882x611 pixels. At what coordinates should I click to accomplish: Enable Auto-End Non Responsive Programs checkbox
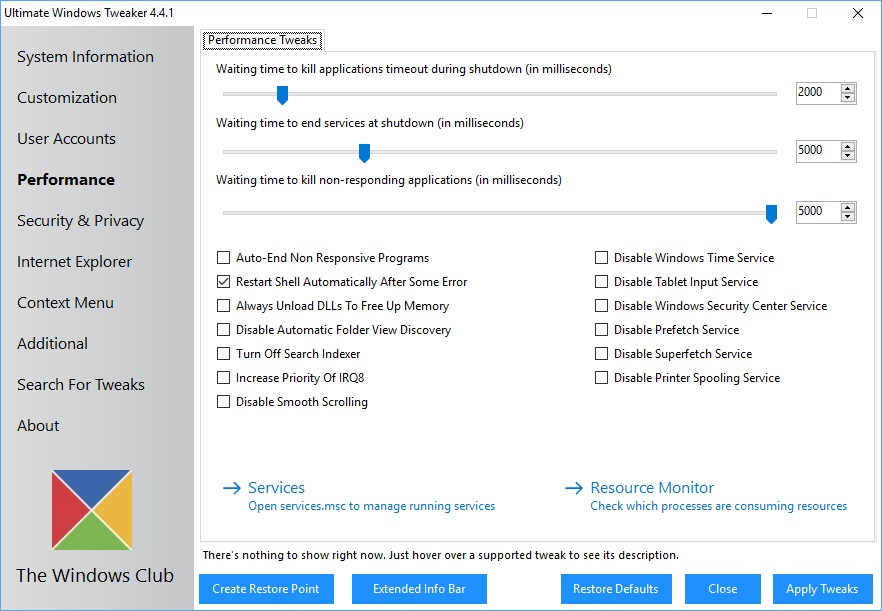click(x=223, y=258)
